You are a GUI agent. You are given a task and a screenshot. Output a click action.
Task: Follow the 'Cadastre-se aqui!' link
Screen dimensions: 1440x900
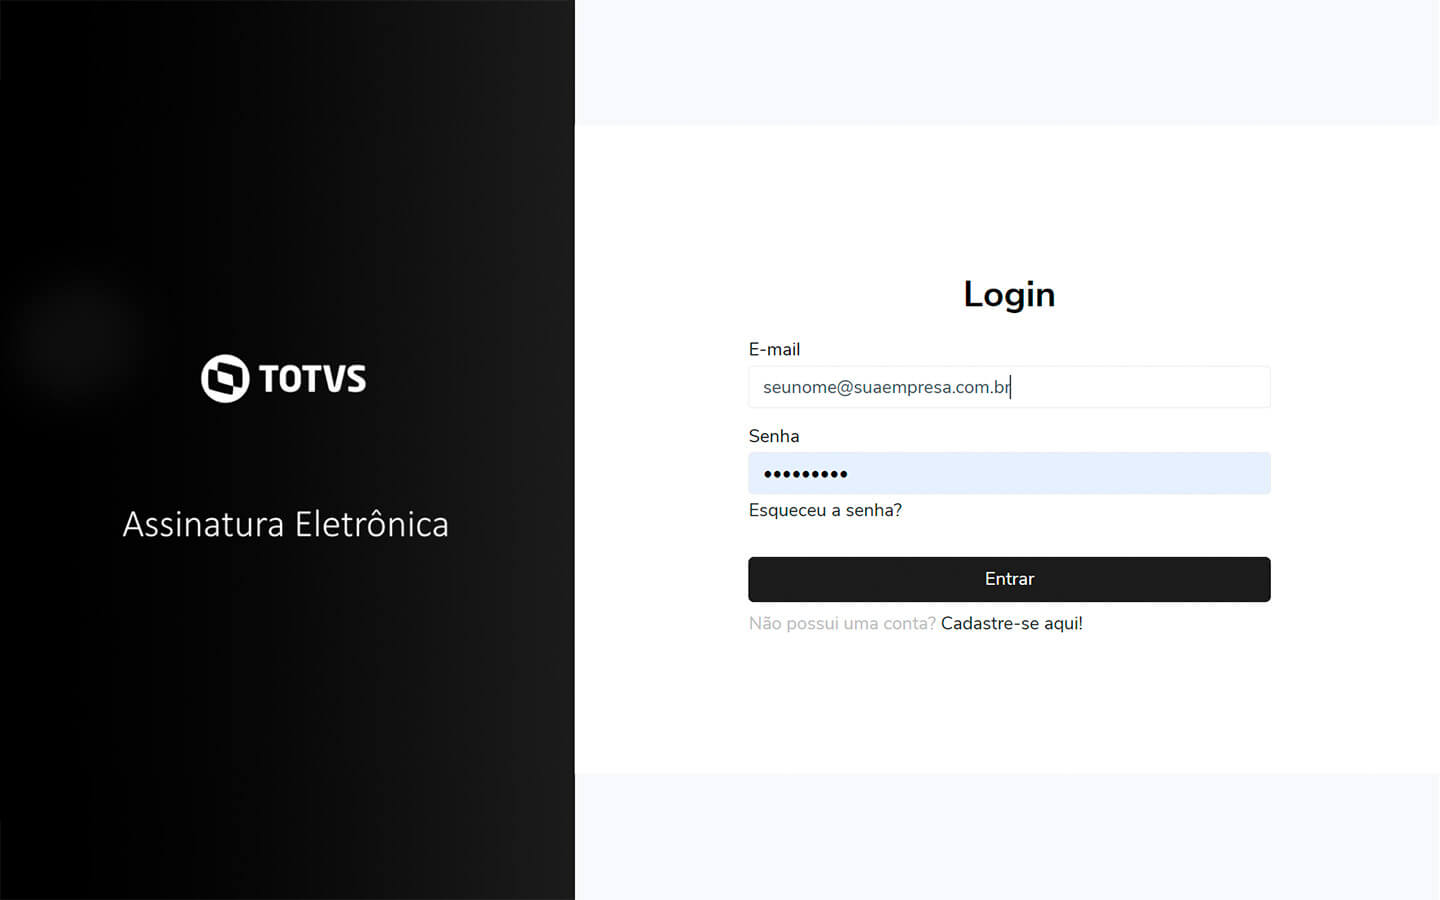pyautogui.click(x=1012, y=623)
